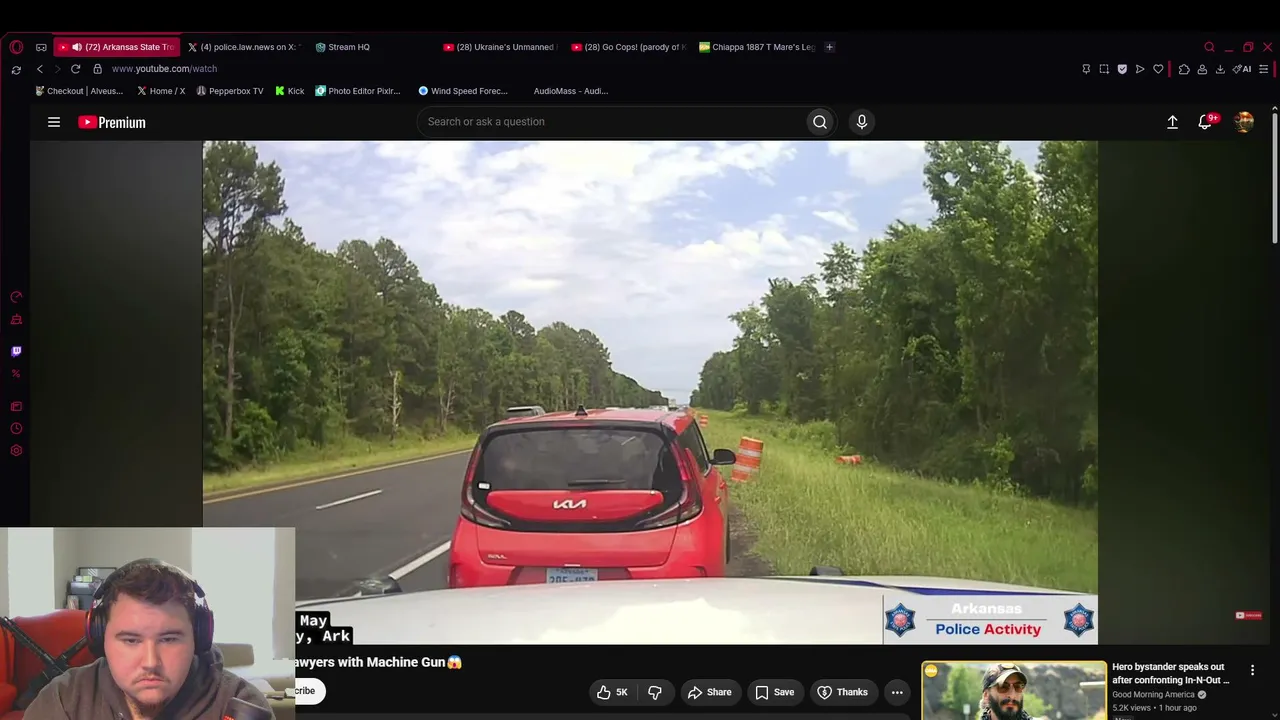This screenshot has width=1280, height=720.
Task: Open the player play arrow icon in toolbar
Action: pyautogui.click(x=1140, y=69)
